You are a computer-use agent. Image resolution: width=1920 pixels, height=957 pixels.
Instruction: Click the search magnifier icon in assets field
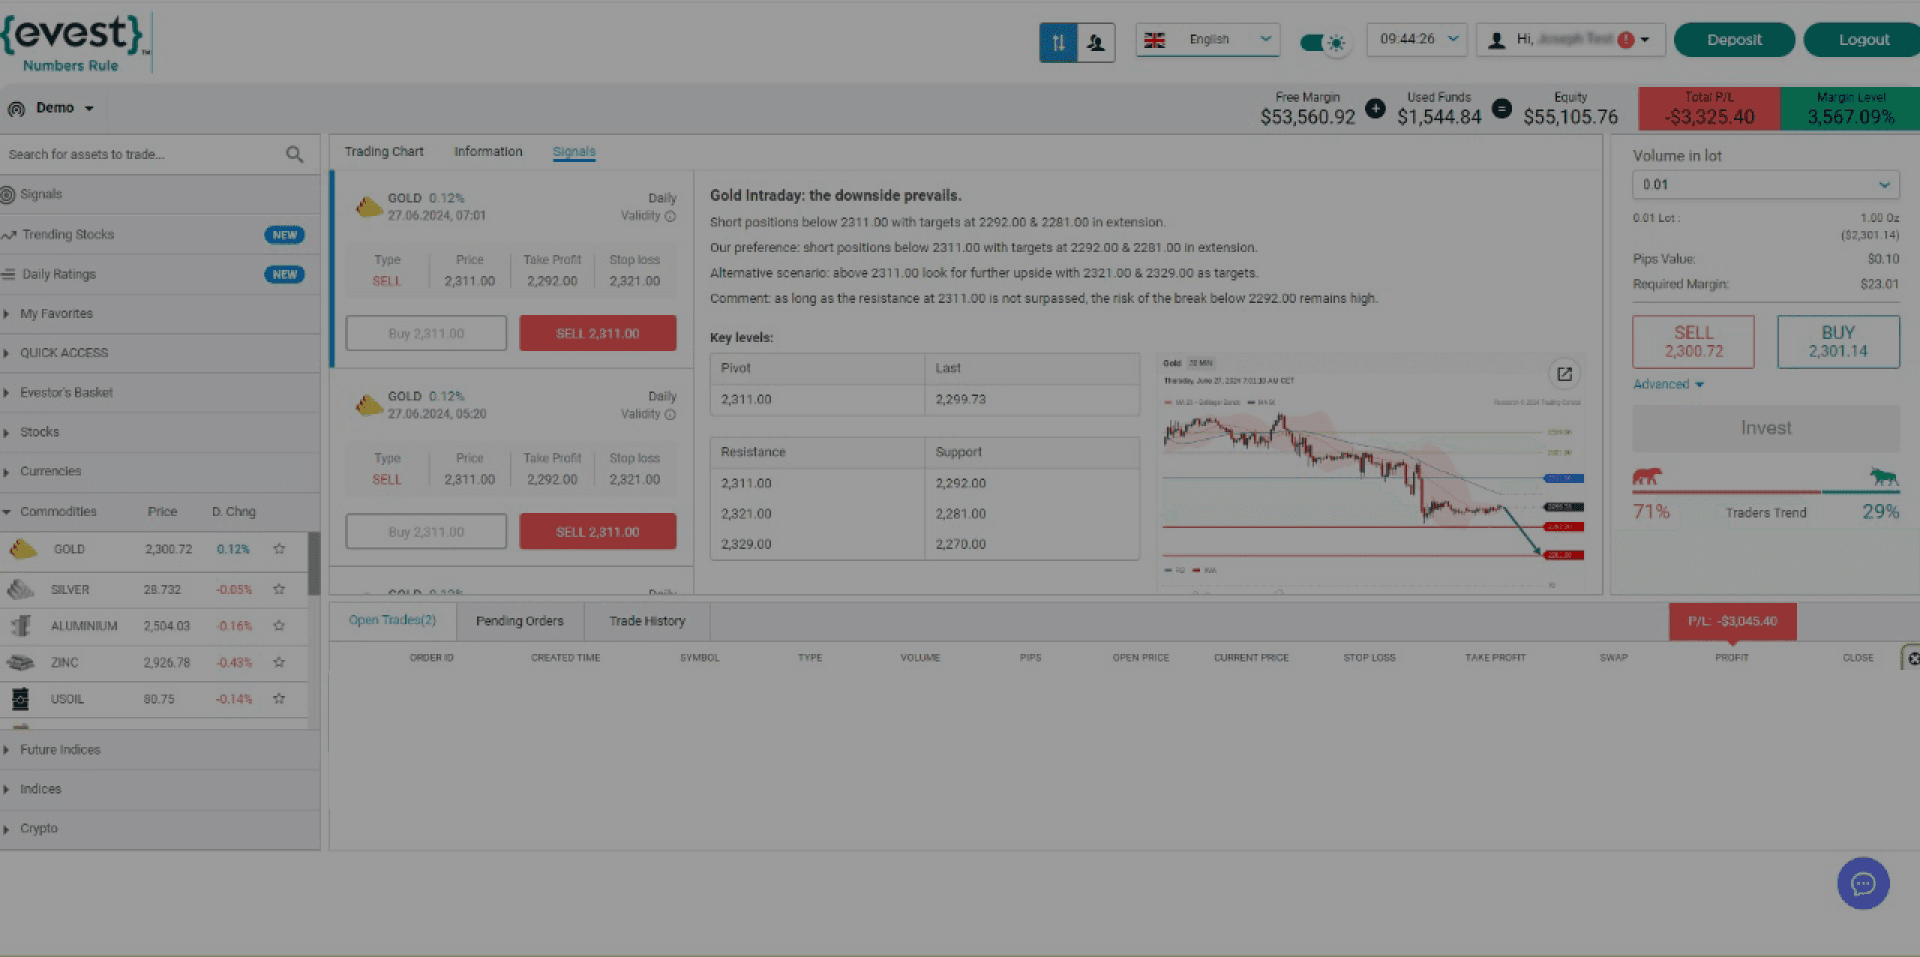coord(294,154)
